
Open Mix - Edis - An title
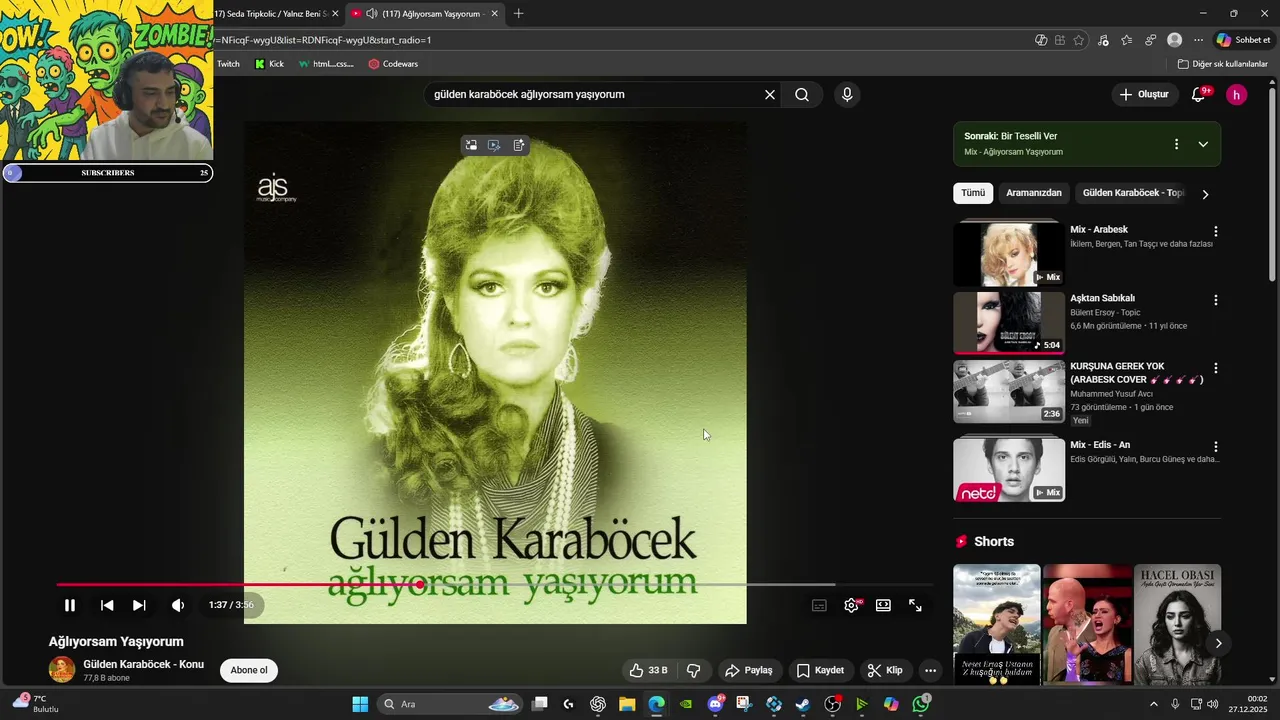point(1100,445)
